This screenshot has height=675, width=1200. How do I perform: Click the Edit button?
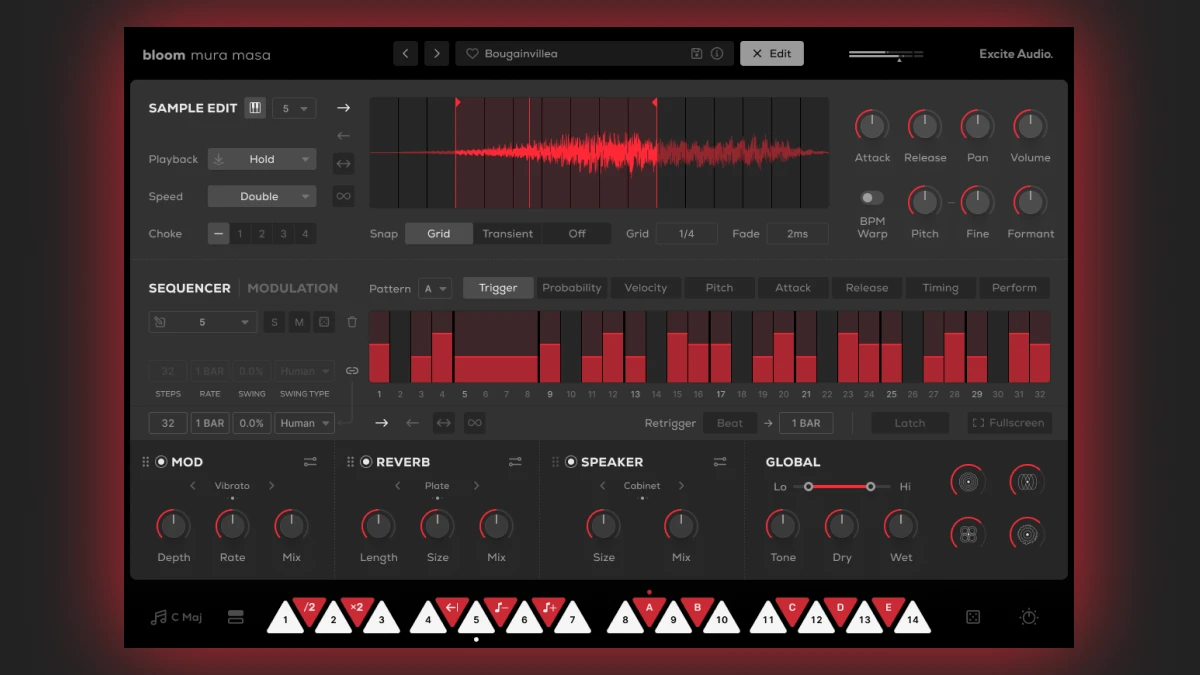[771, 54]
